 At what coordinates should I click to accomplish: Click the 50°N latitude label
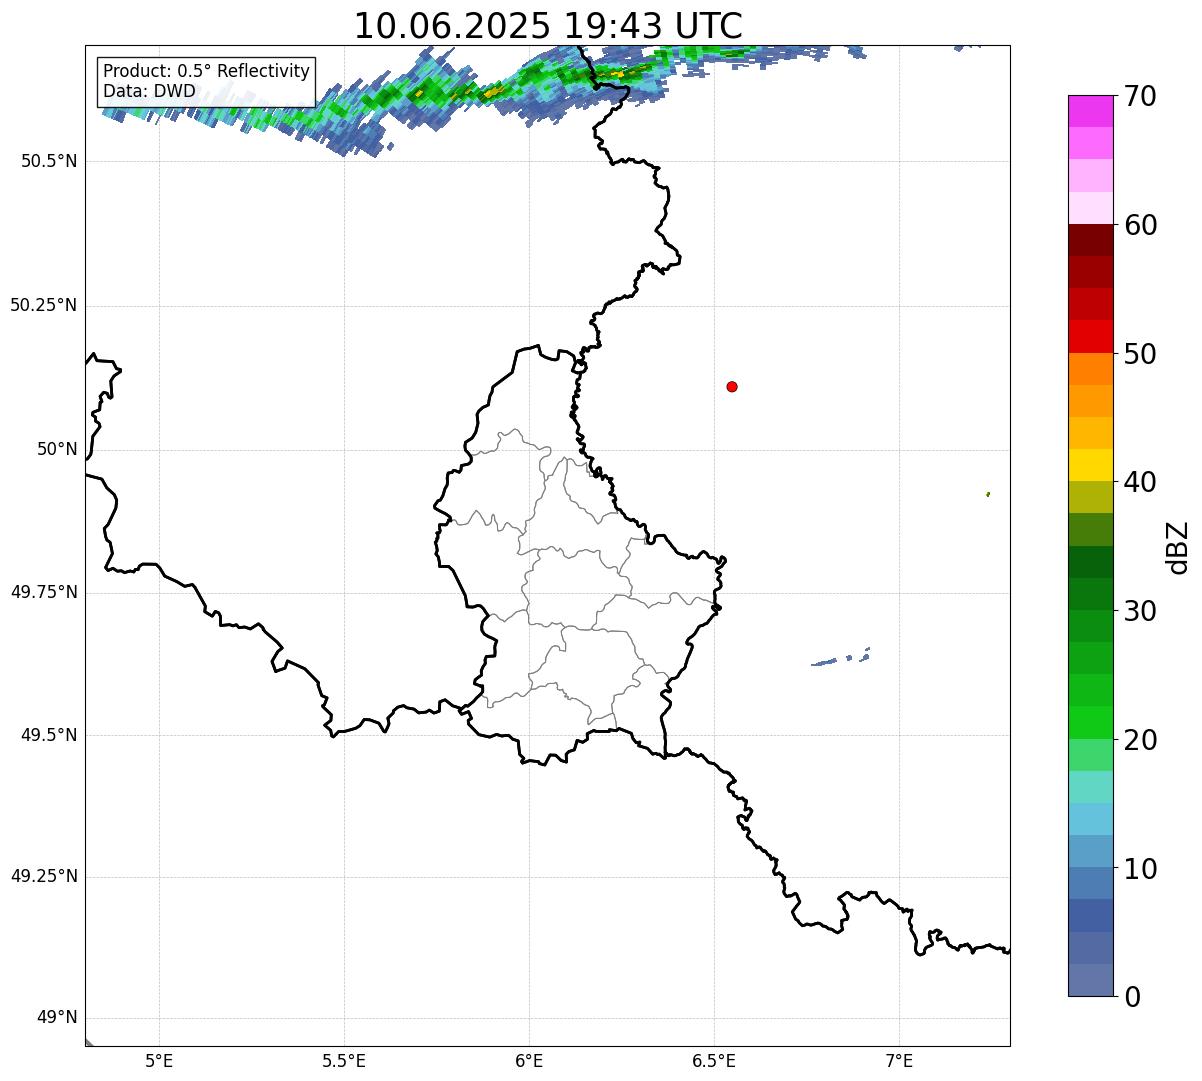pos(57,449)
